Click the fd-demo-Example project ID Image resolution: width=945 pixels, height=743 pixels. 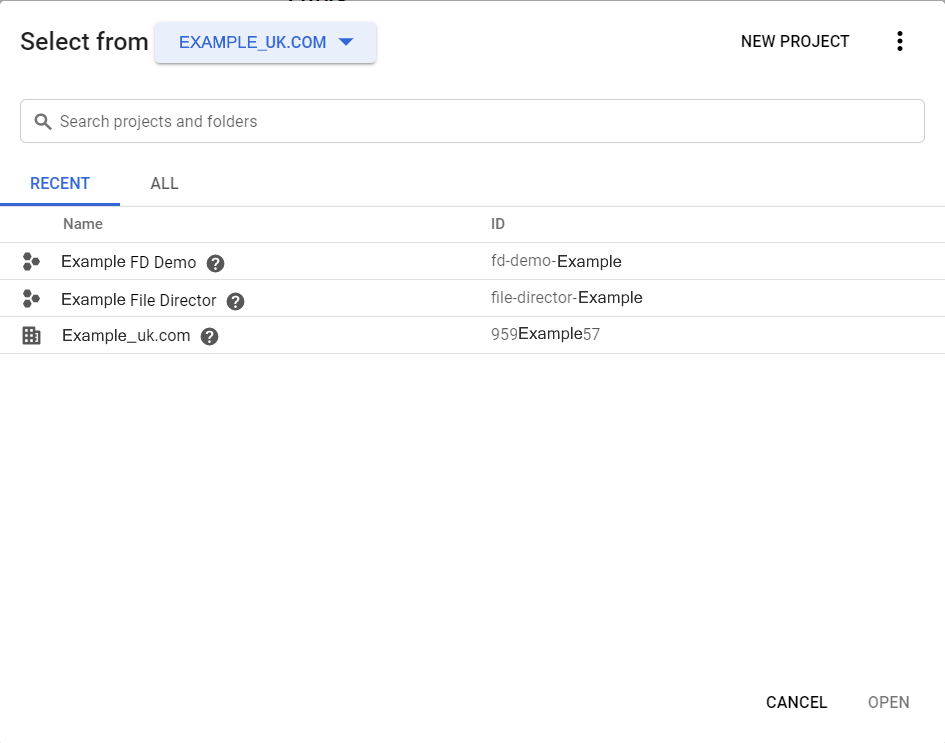coord(556,262)
